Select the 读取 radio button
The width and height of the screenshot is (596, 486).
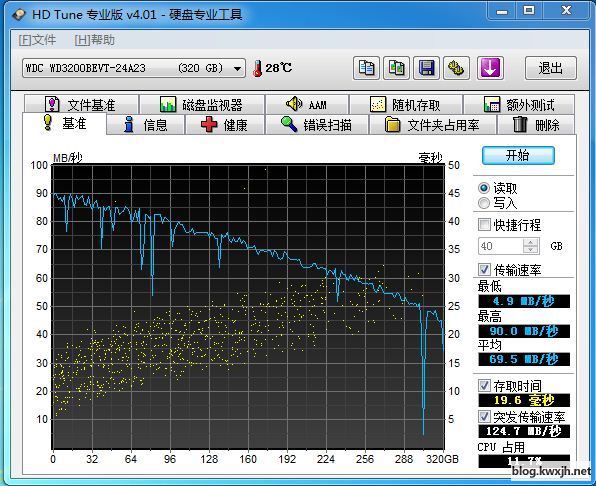coord(484,188)
